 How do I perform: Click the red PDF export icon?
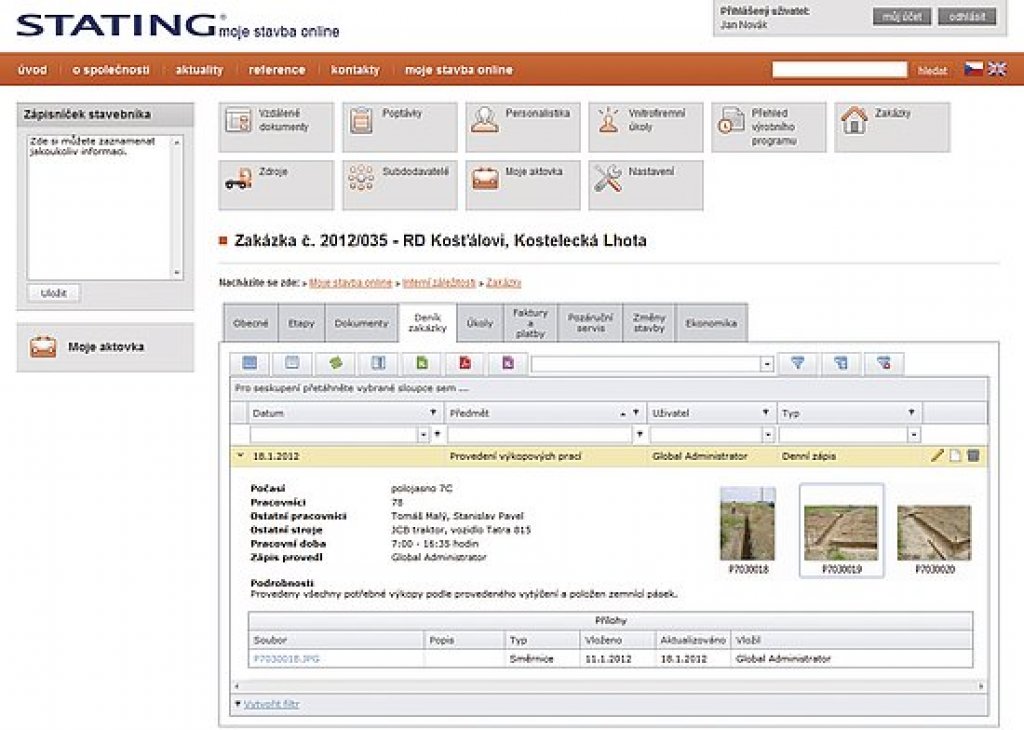(x=465, y=364)
